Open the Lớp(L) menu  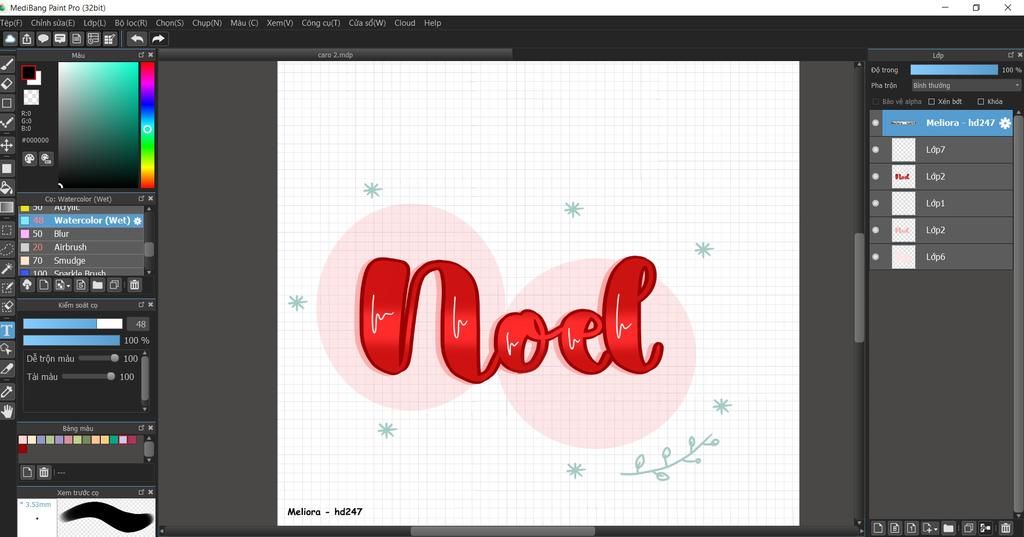95,23
